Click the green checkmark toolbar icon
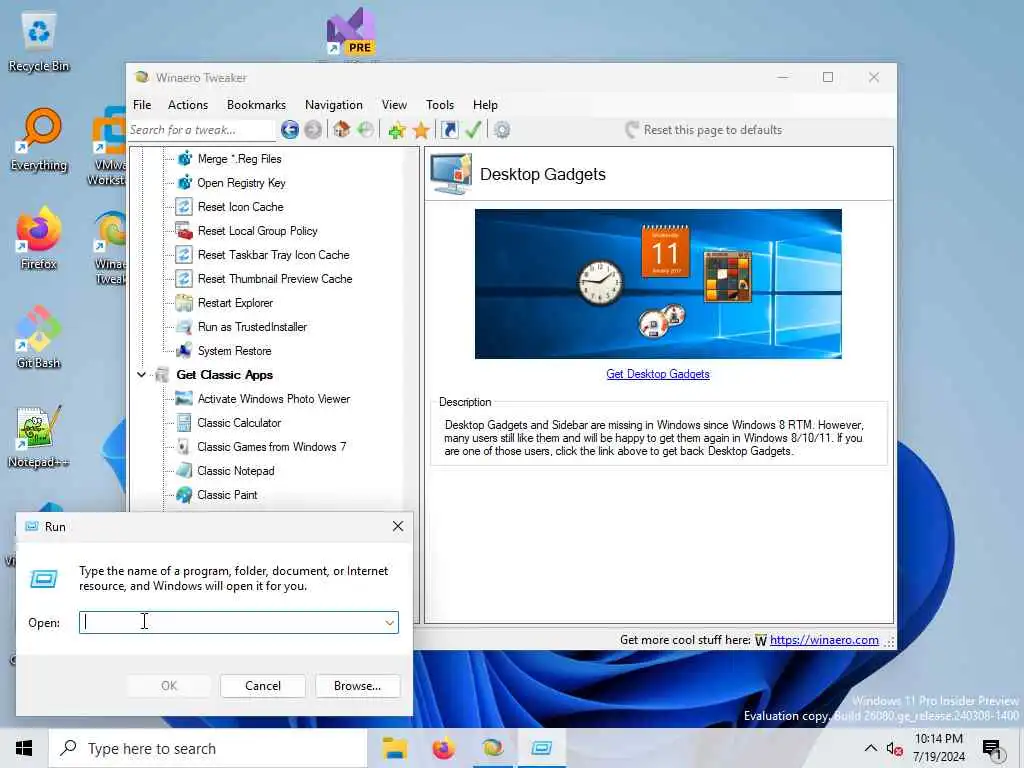 coord(473,129)
